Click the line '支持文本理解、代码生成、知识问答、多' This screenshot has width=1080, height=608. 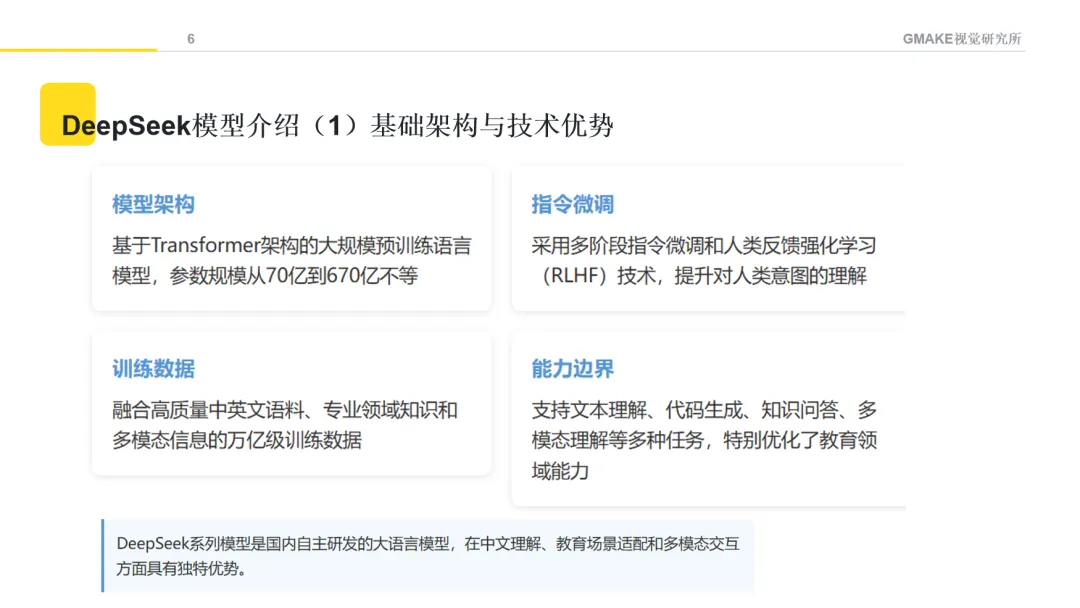click(704, 410)
